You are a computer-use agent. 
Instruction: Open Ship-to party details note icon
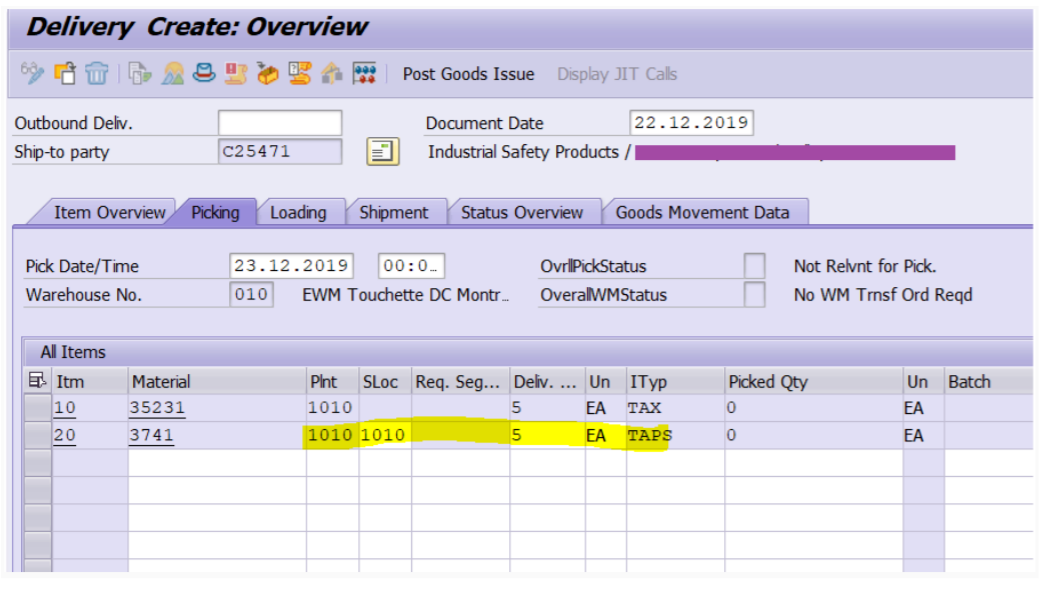[383, 152]
